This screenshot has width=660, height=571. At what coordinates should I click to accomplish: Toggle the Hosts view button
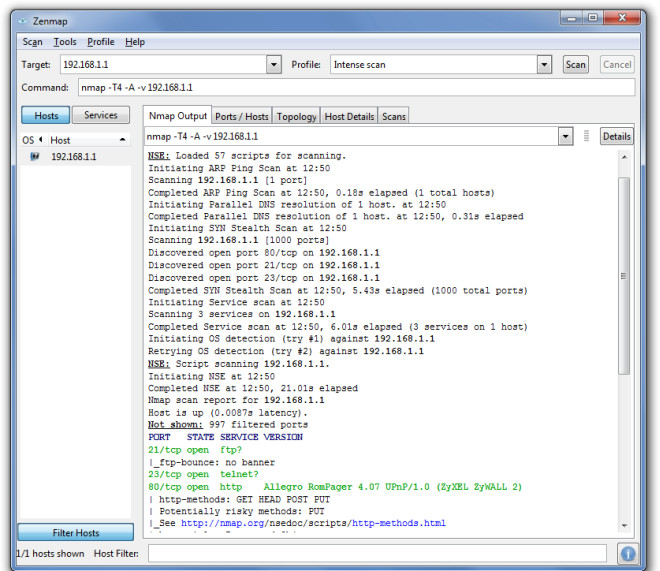pos(46,115)
